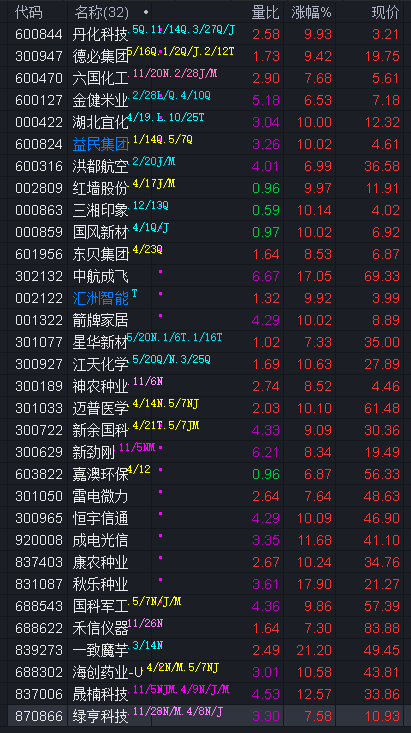Image resolution: width=411 pixels, height=733 pixels.
Task: Sort by the 量比 column header
Action: click(x=266, y=13)
